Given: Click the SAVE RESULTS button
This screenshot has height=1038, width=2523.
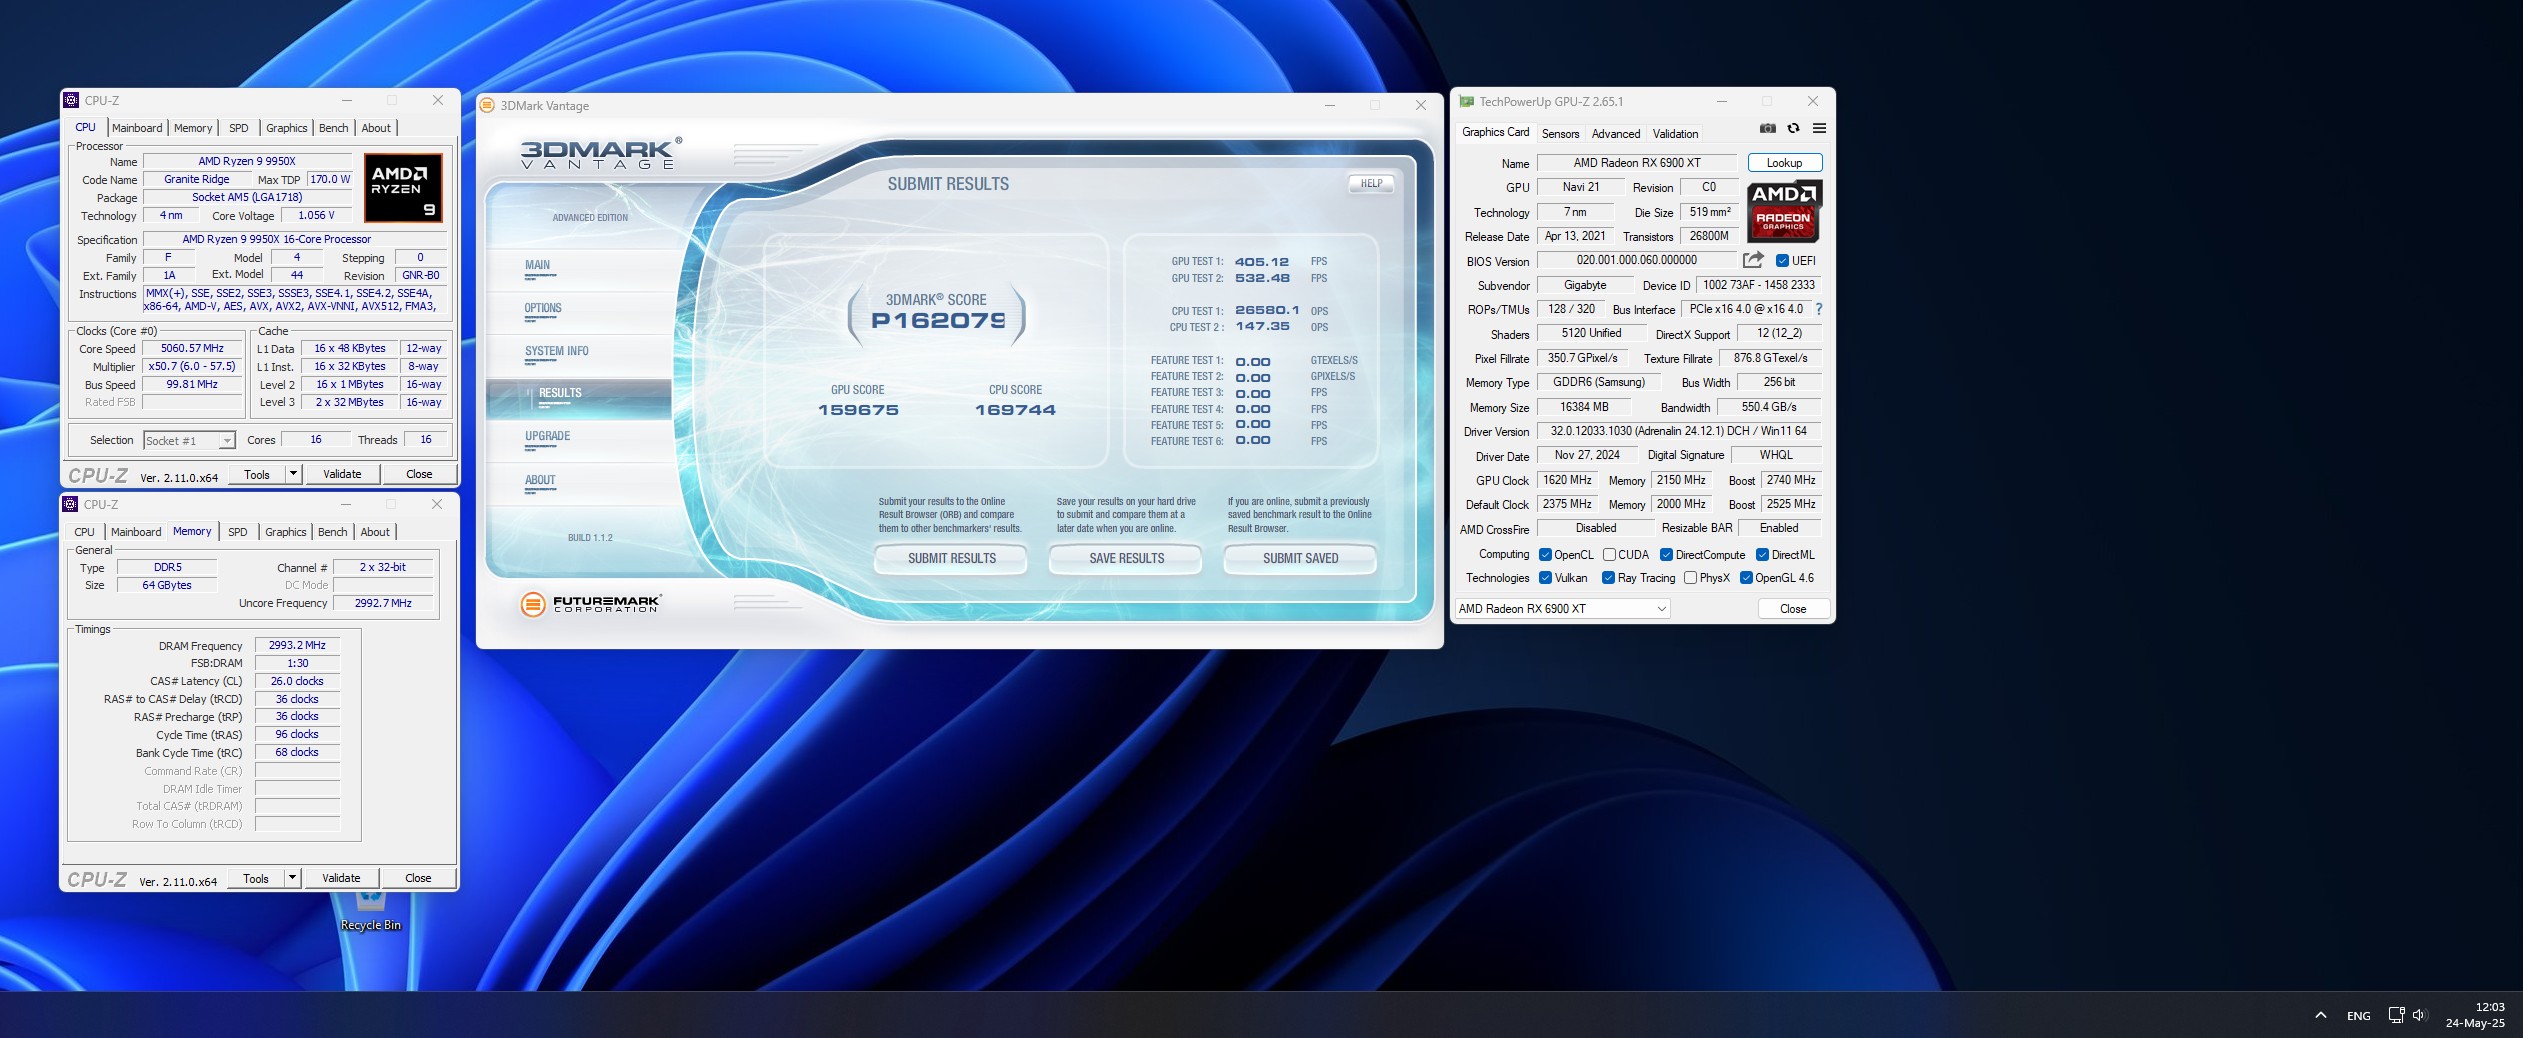Looking at the screenshot, I should [1126, 558].
